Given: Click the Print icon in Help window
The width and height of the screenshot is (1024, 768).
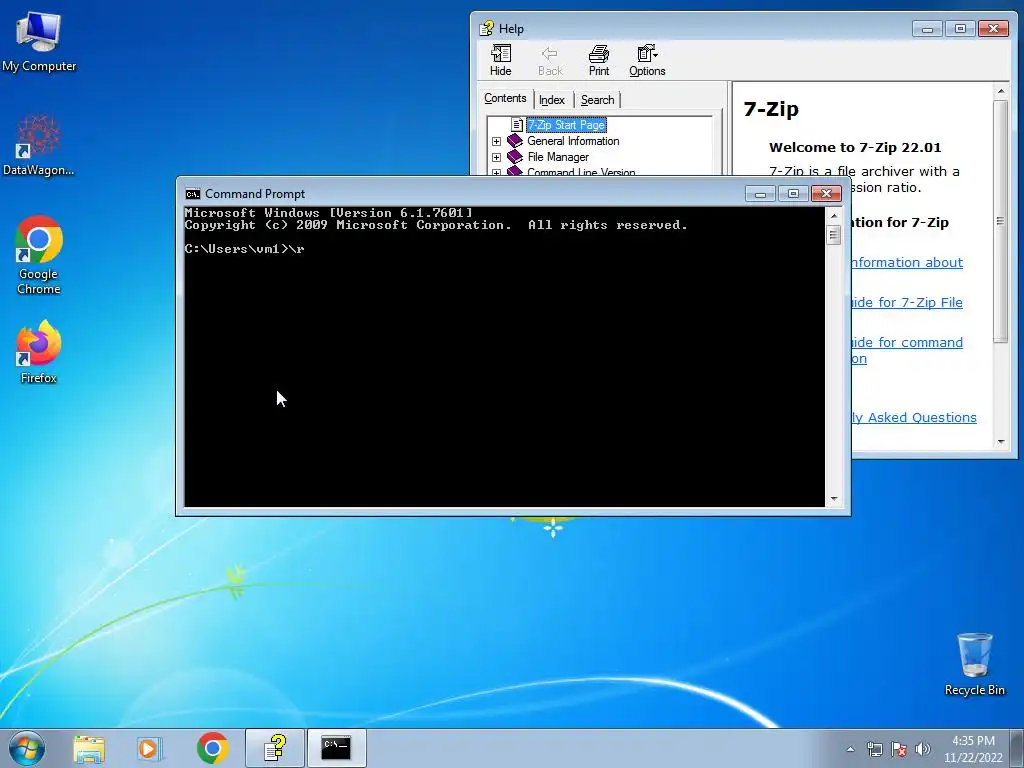Looking at the screenshot, I should 599,60.
